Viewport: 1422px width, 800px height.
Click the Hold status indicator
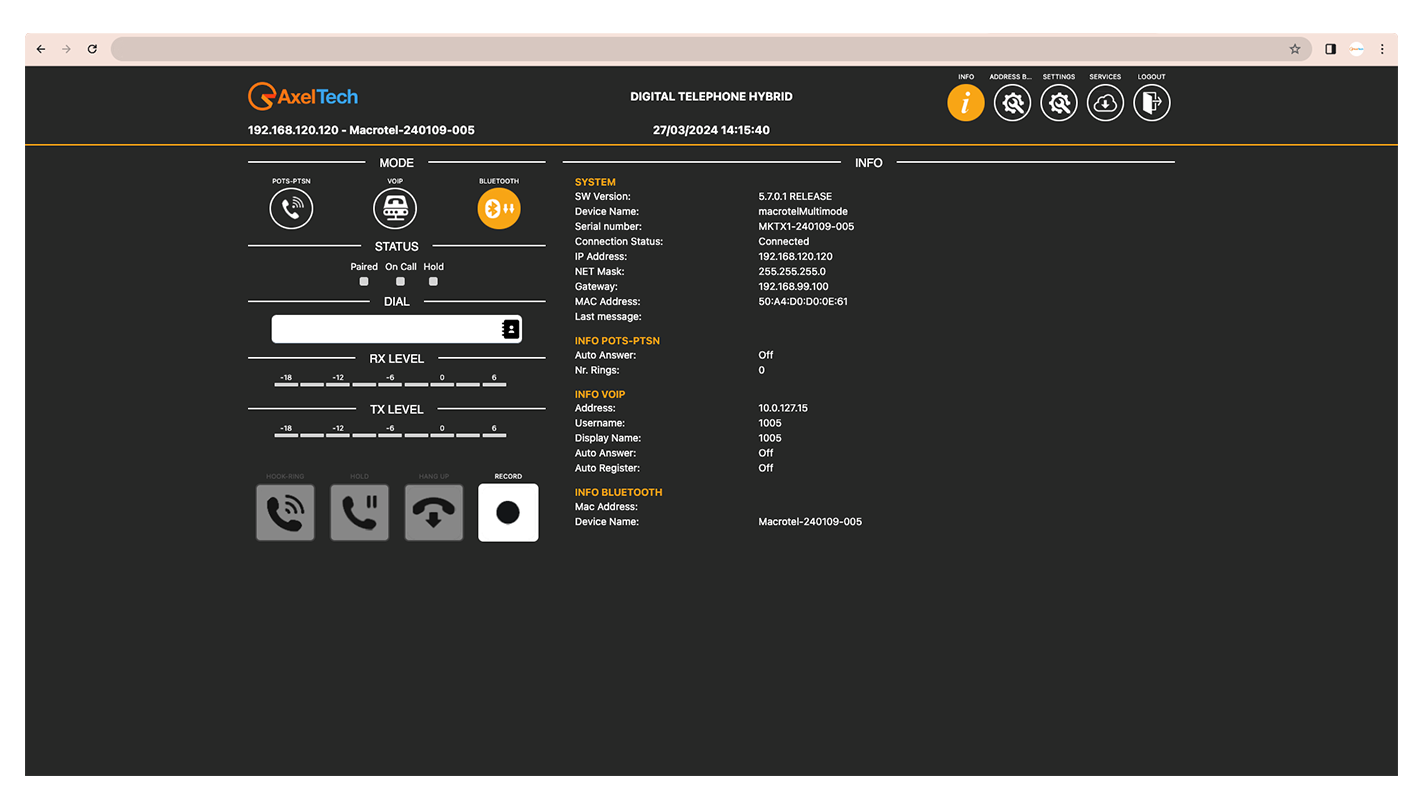(433, 282)
